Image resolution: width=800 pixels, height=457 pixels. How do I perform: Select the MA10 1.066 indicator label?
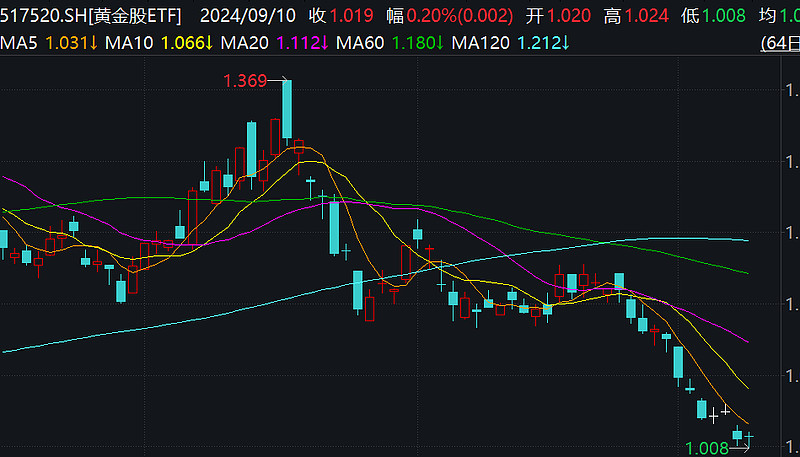159,43
